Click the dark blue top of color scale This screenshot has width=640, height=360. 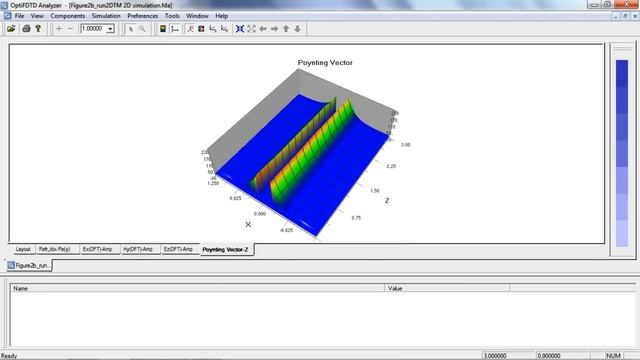click(x=622, y=73)
